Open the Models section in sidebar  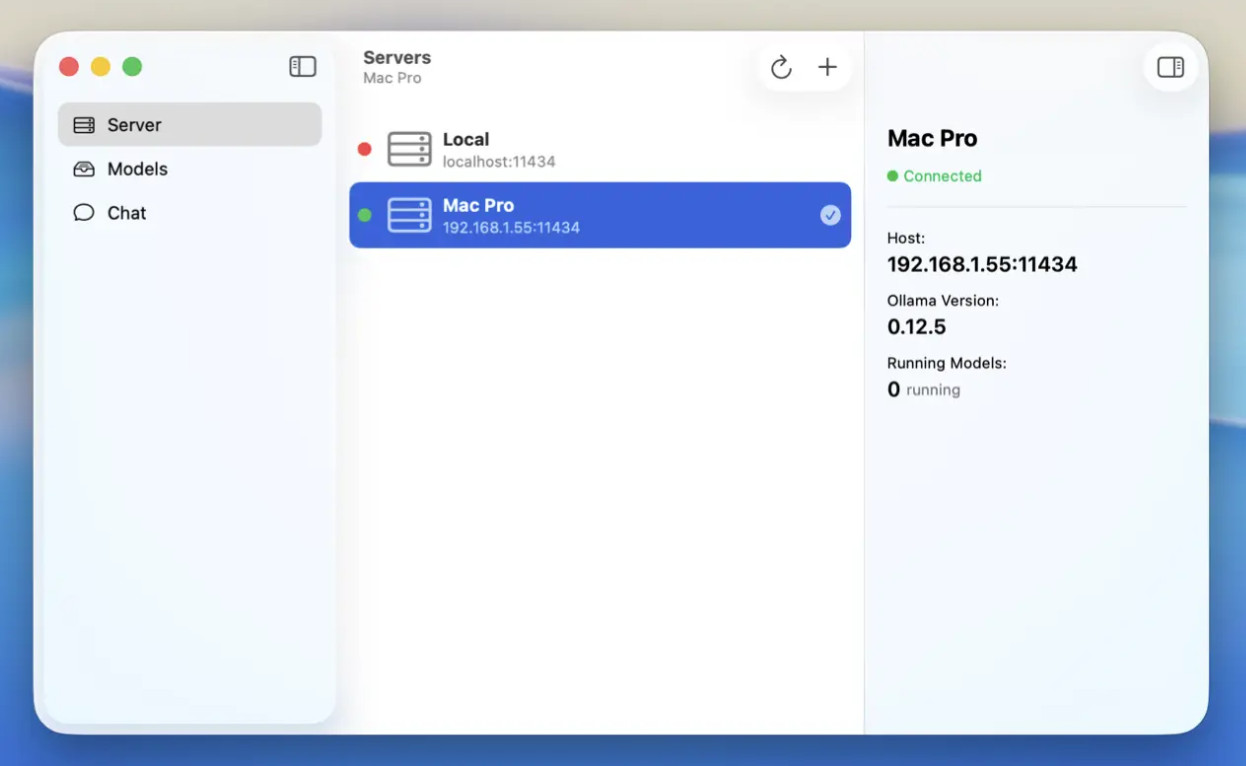tap(190, 169)
